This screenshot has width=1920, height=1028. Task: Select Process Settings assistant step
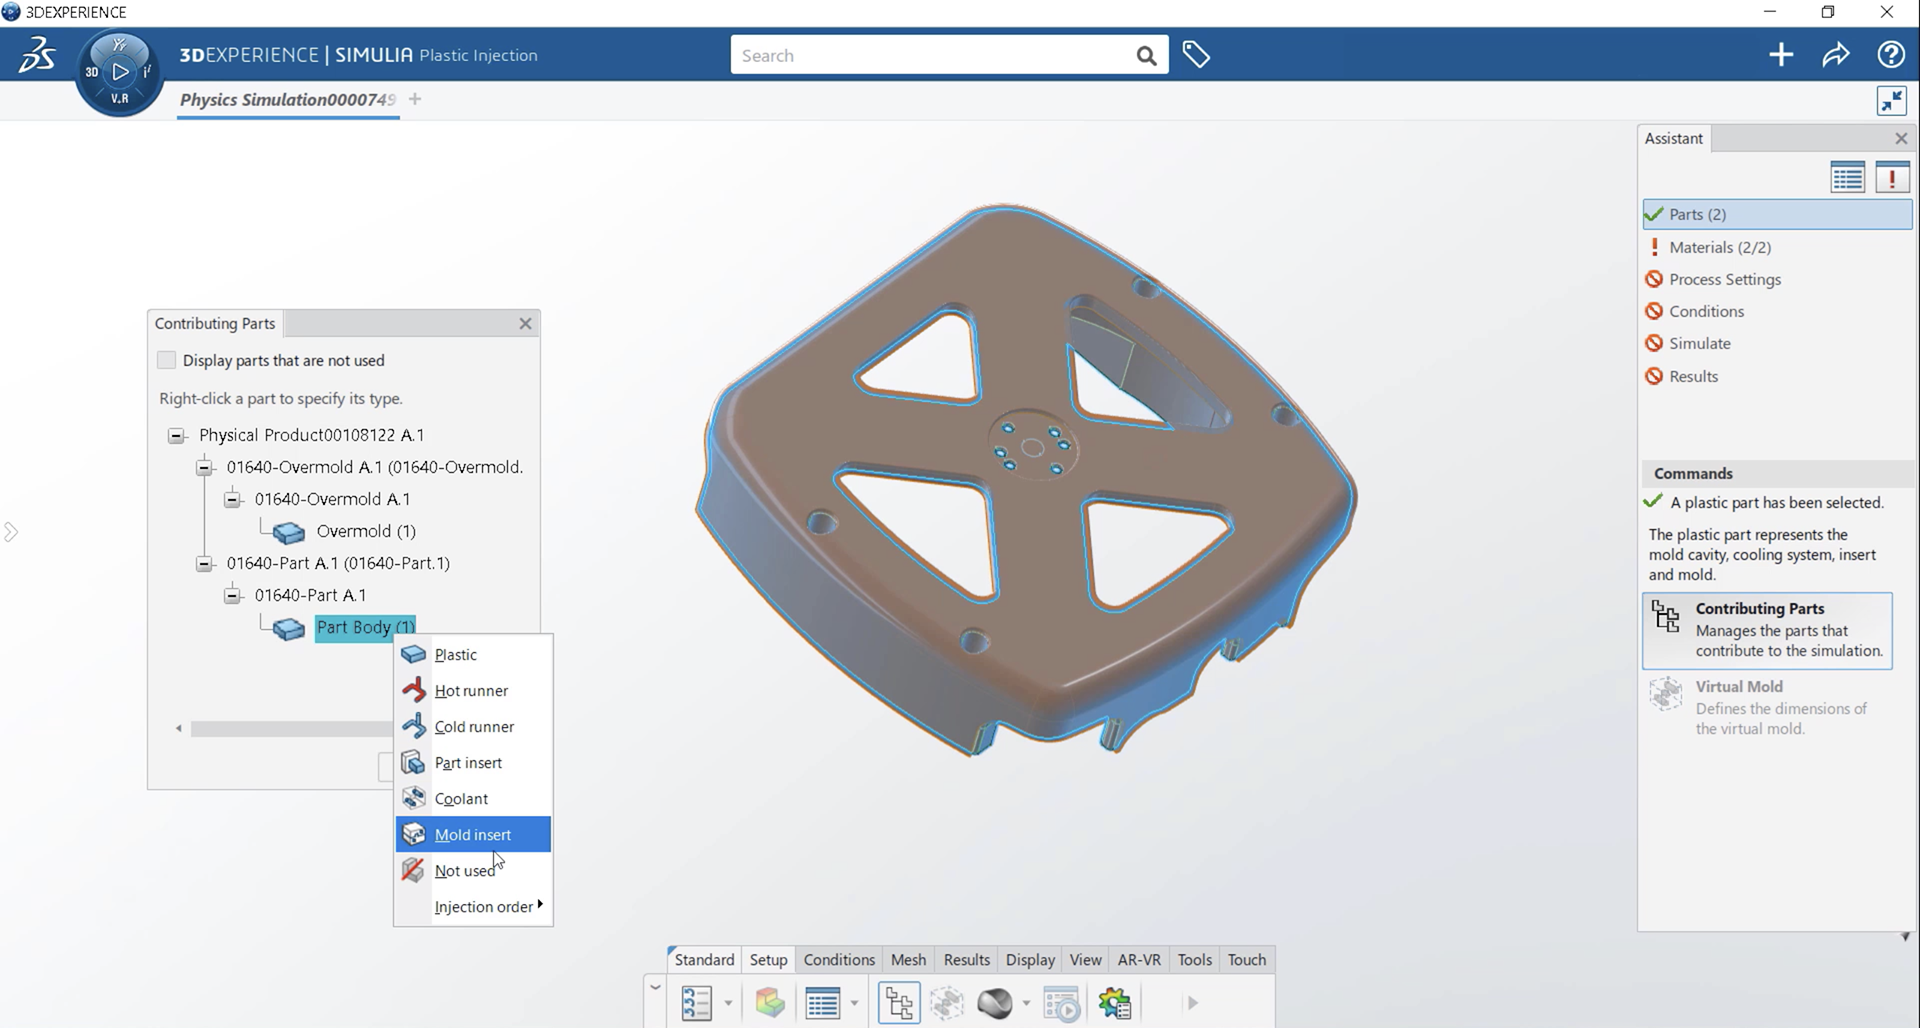(1777, 279)
